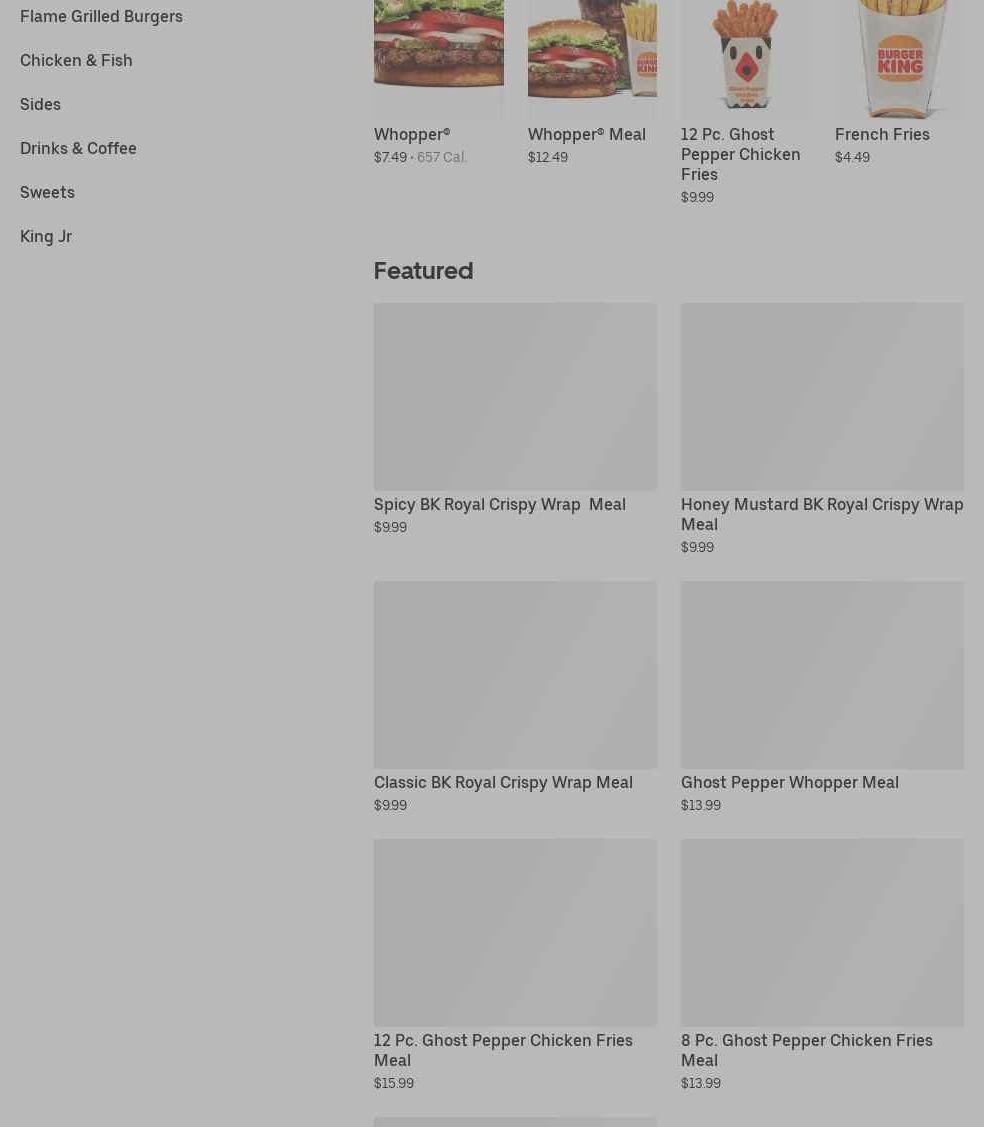Select the Sweets category
The image size is (984, 1127).
point(47,192)
